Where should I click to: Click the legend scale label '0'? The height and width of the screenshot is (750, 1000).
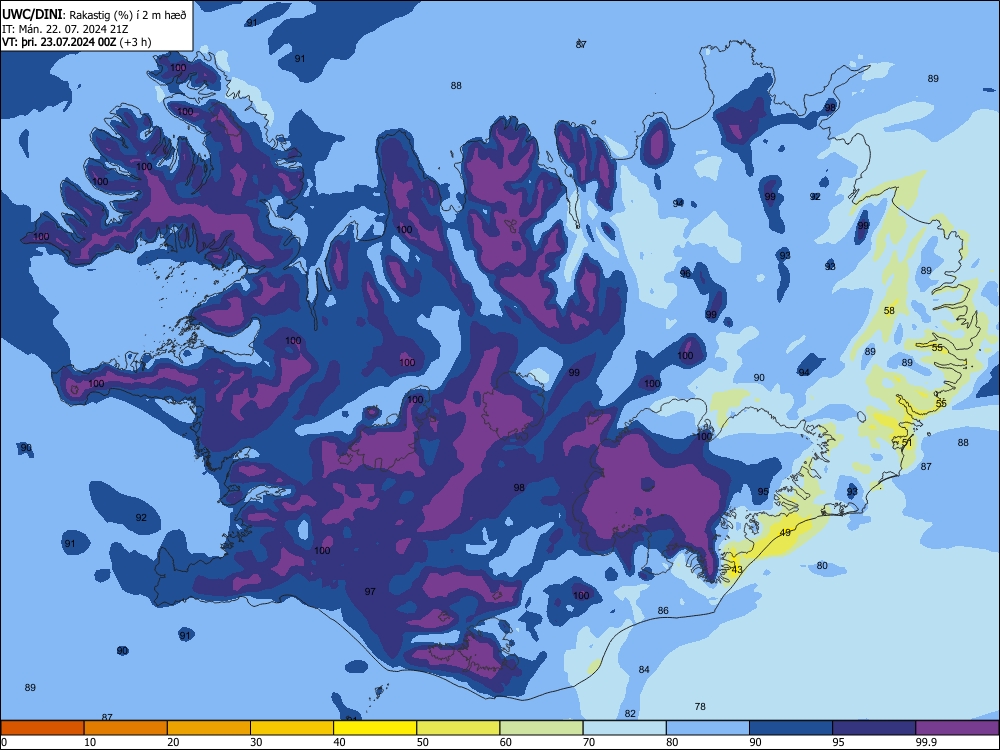tap(4, 742)
